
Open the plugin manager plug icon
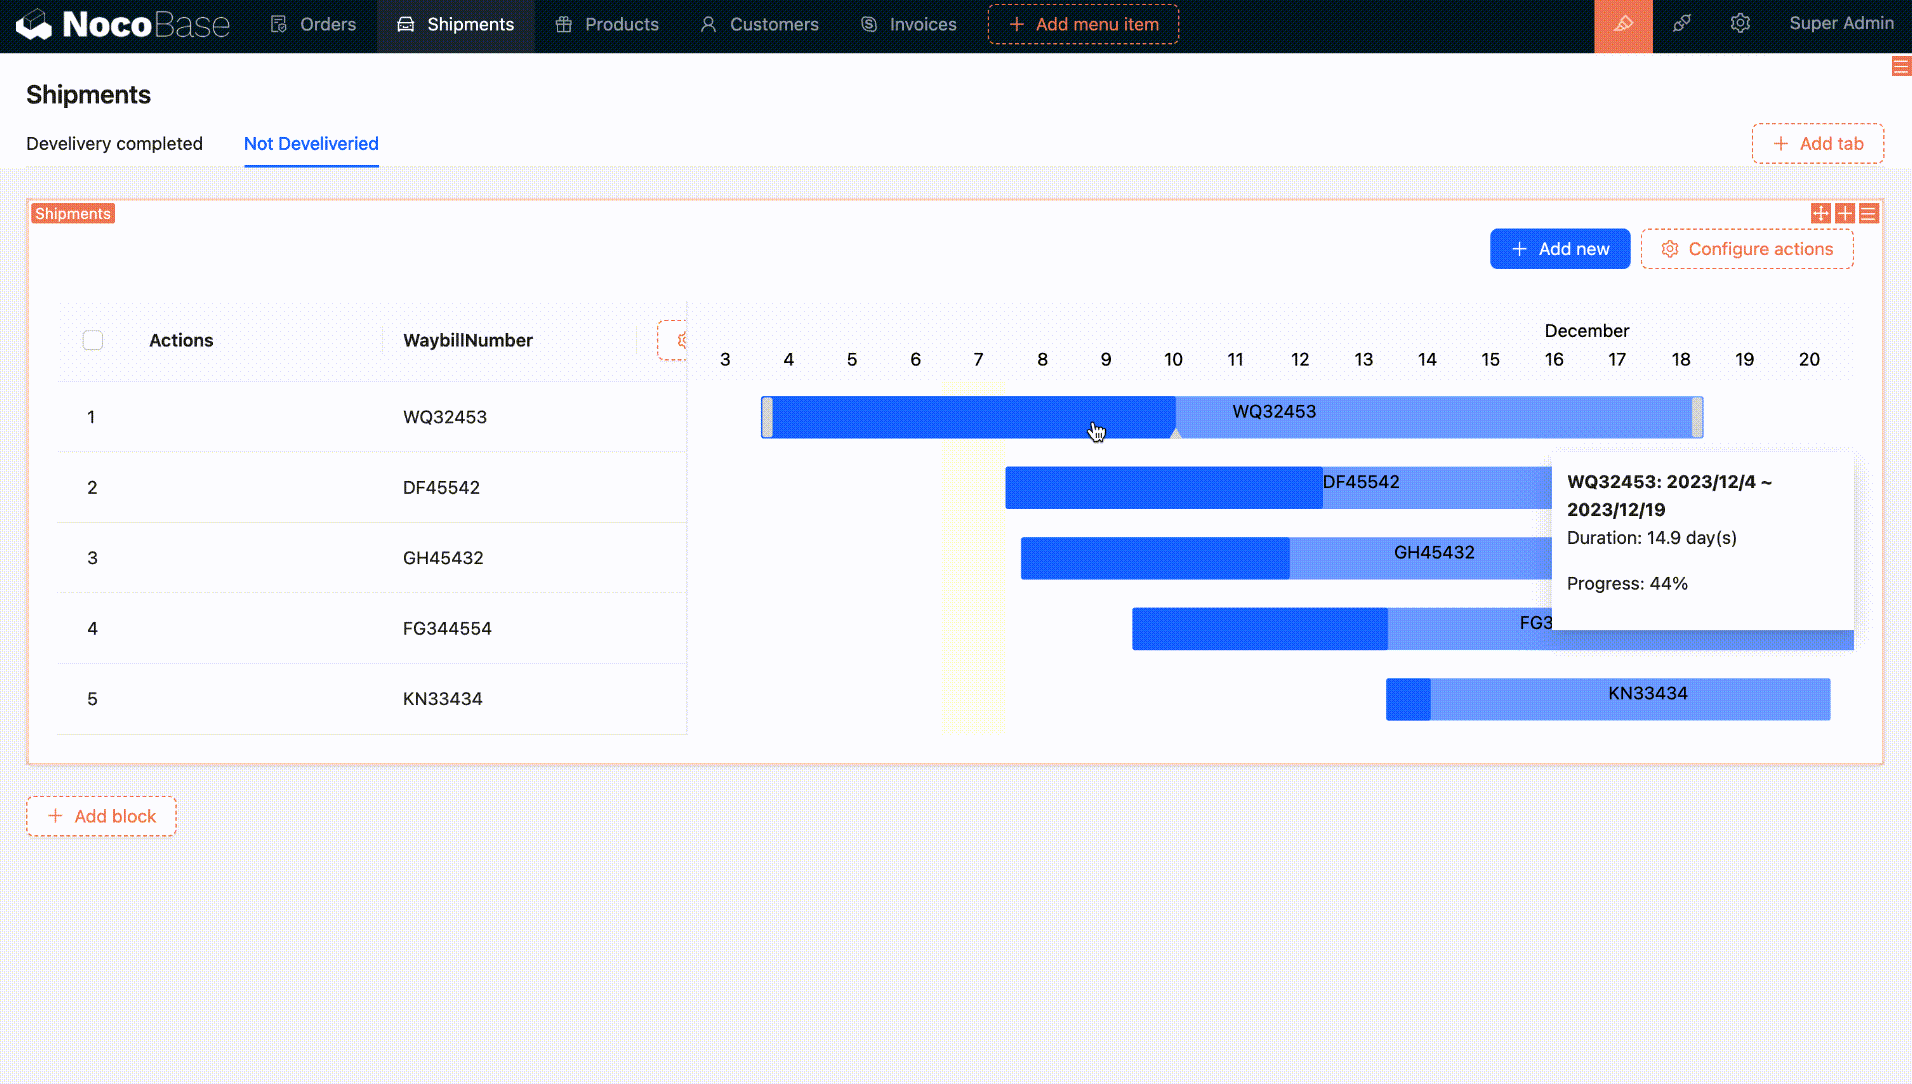pyautogui.click(x=1682, y=24)
